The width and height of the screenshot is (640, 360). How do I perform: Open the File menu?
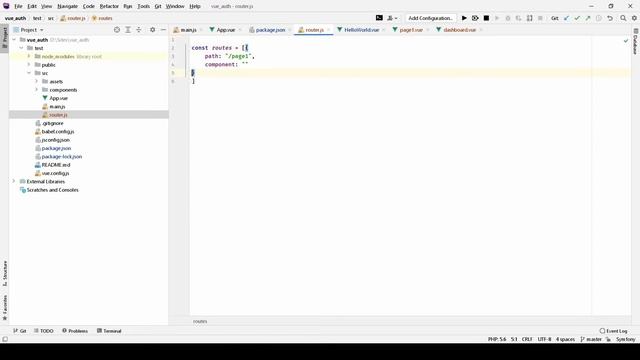tap(18, 6)
